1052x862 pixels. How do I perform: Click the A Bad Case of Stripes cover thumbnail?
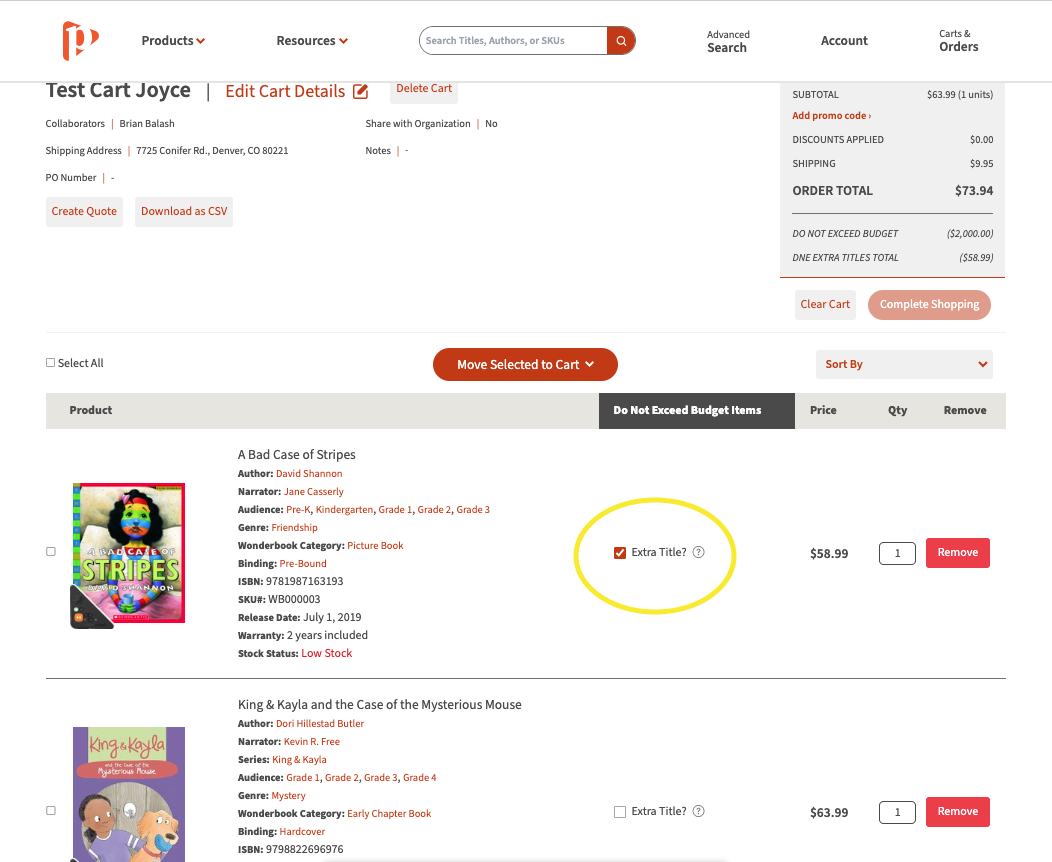click(128, 555)
